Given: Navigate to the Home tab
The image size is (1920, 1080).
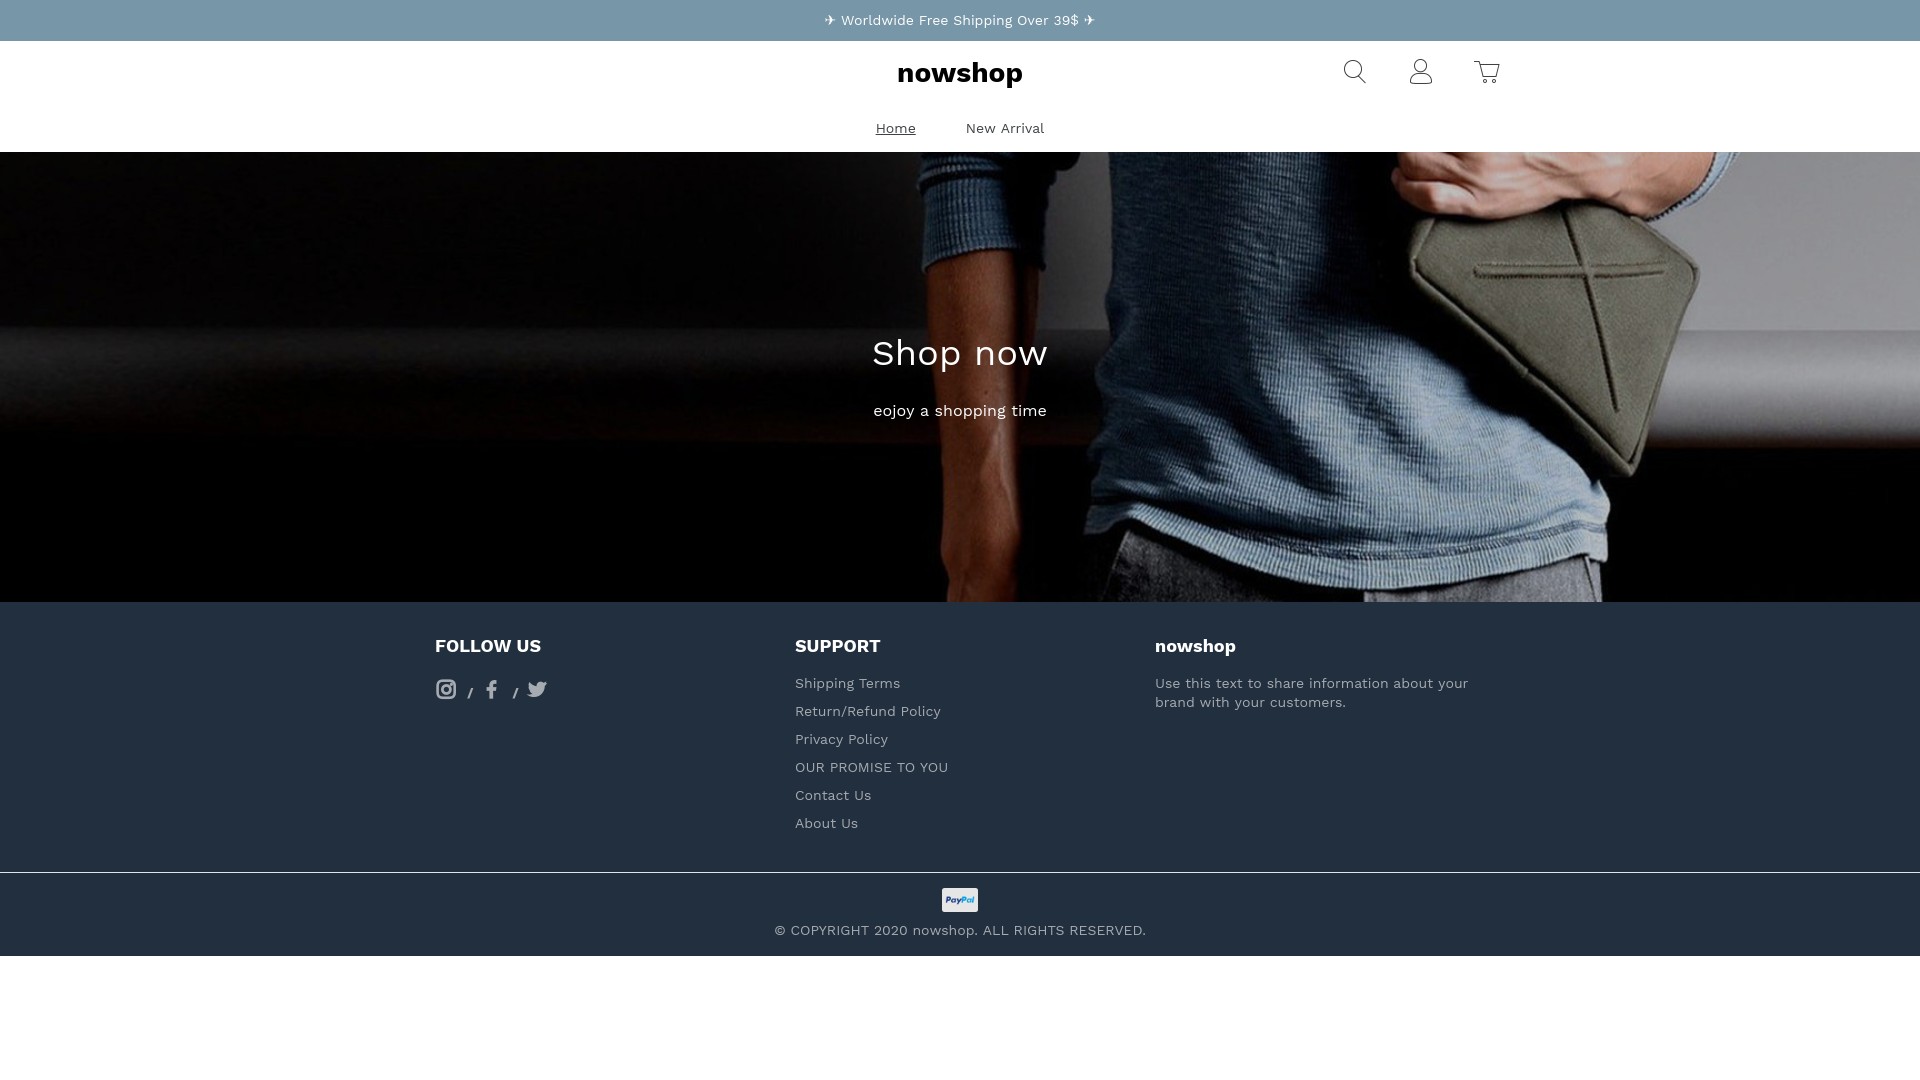Looking at the screenshot, I should click(x=895, y=128).
